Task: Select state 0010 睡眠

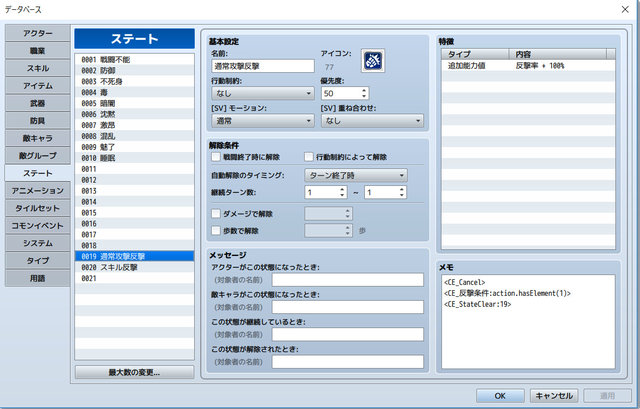Action: point(134,158)
